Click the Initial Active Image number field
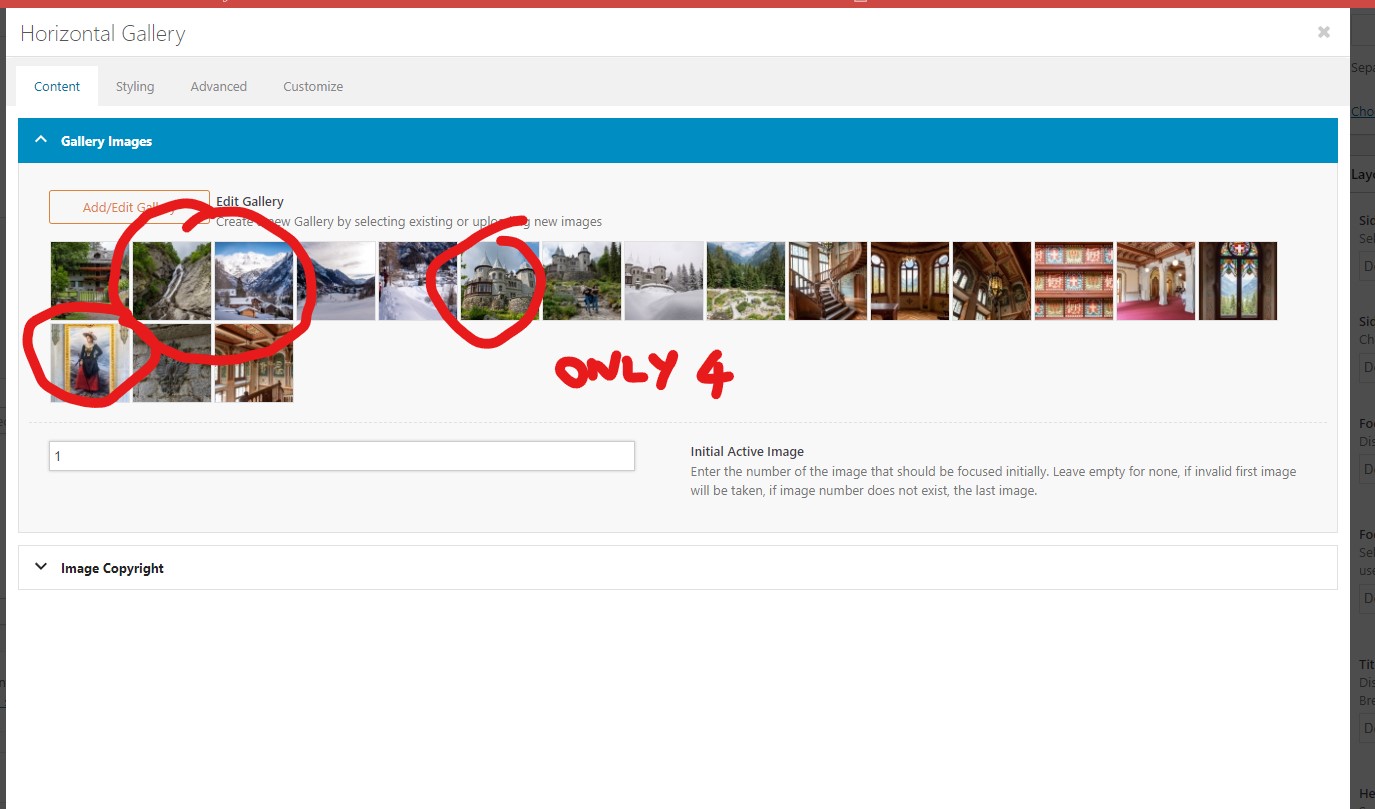The image size is (1375, 809). pyautogui.click(x=341, y=456)
